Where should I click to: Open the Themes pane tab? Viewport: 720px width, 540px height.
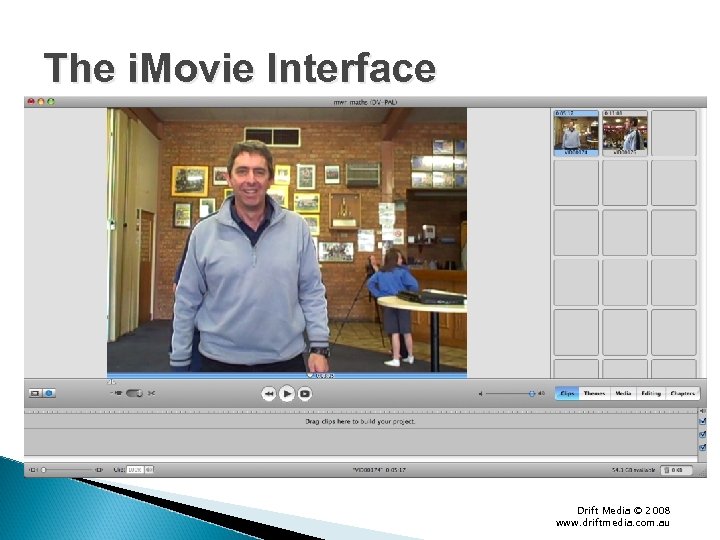594,394
